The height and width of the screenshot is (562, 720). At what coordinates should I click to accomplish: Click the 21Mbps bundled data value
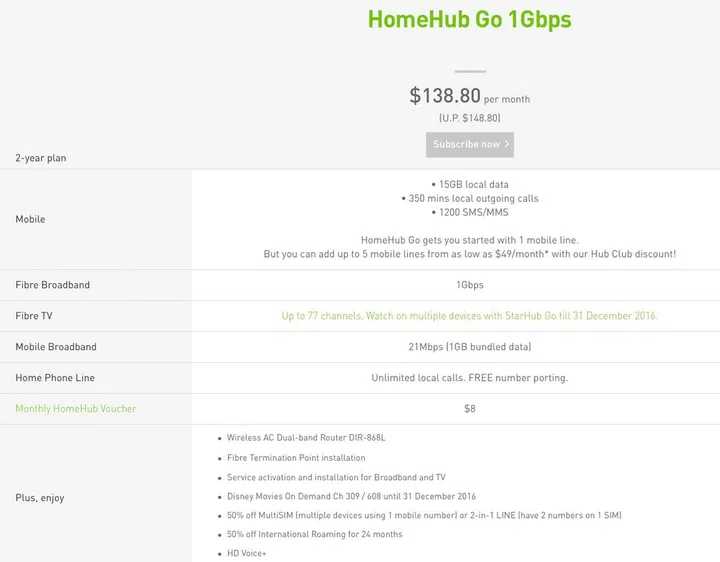(x=469, y=347)
